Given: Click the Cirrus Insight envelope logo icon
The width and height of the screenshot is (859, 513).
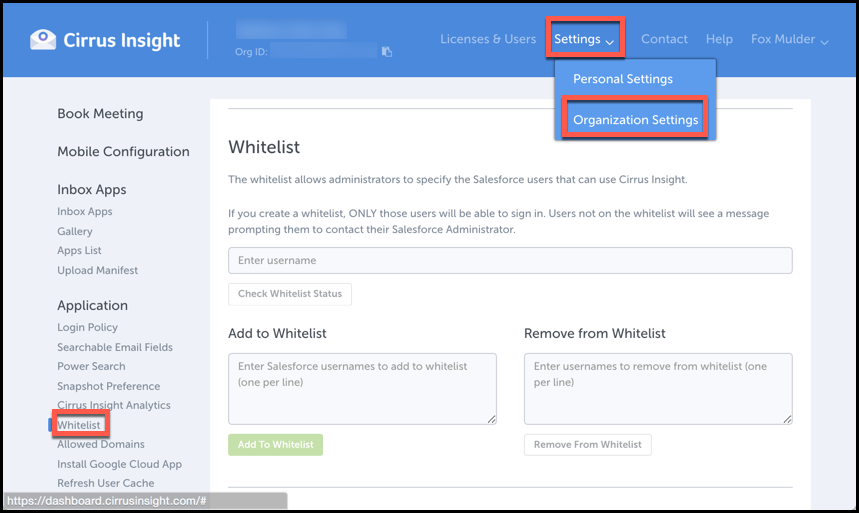Looking at the screenshot, I should (x=43, y=39).
